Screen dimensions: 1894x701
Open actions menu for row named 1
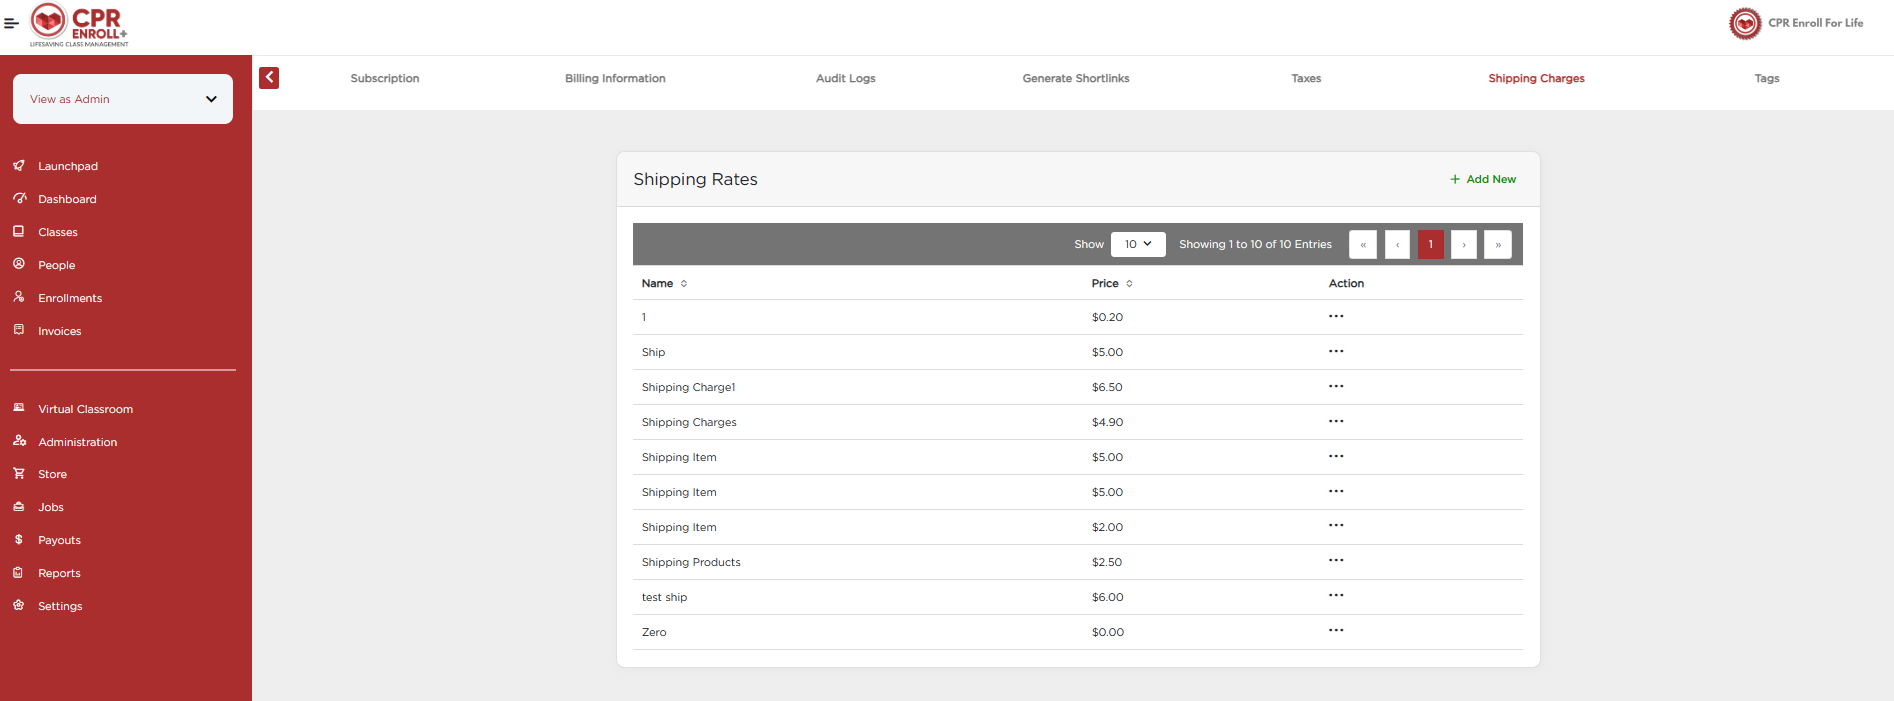(1336, 316)
